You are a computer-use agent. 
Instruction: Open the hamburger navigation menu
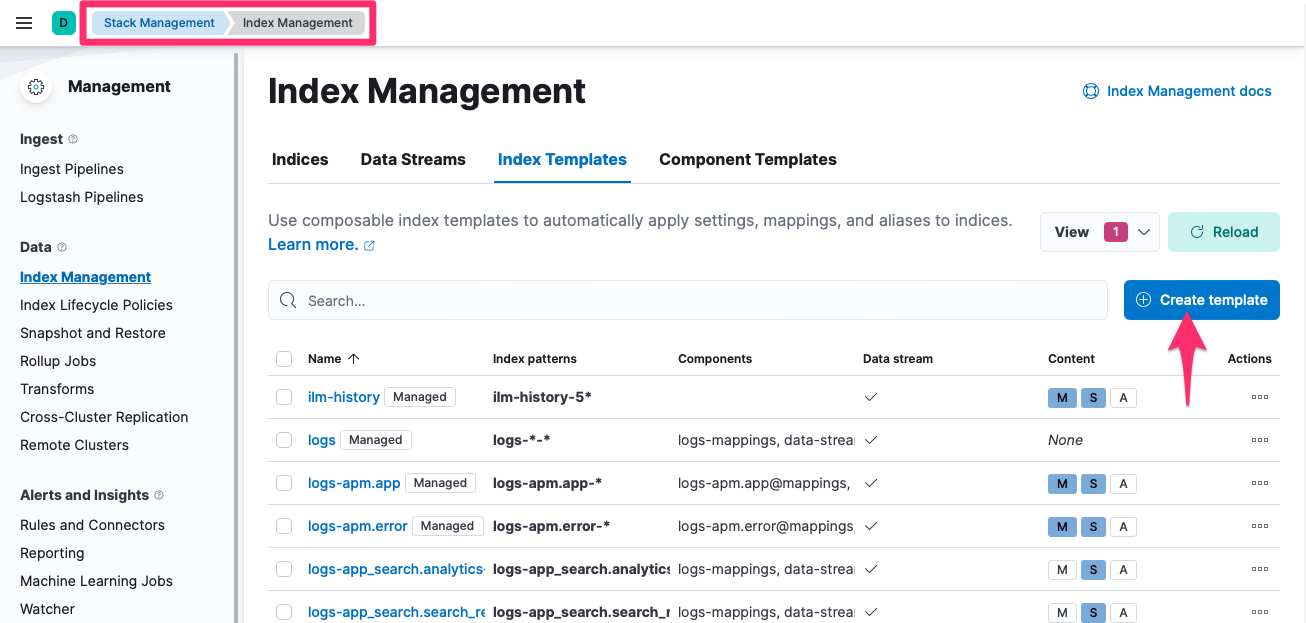coord(24,23)
